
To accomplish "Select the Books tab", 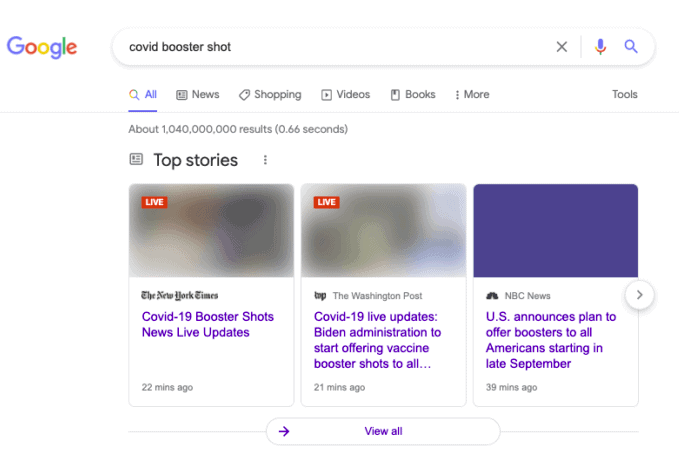I will (413, 95).
